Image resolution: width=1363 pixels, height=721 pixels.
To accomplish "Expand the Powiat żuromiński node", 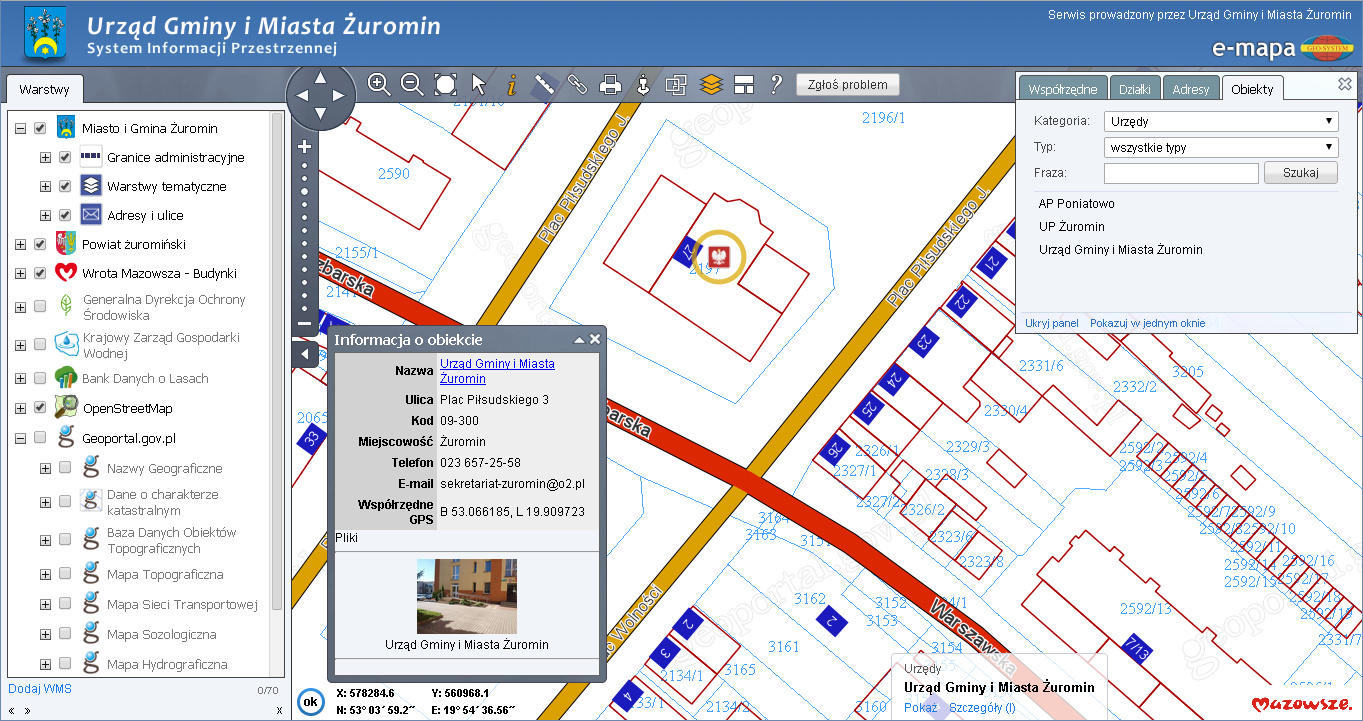I will [20, 244].
